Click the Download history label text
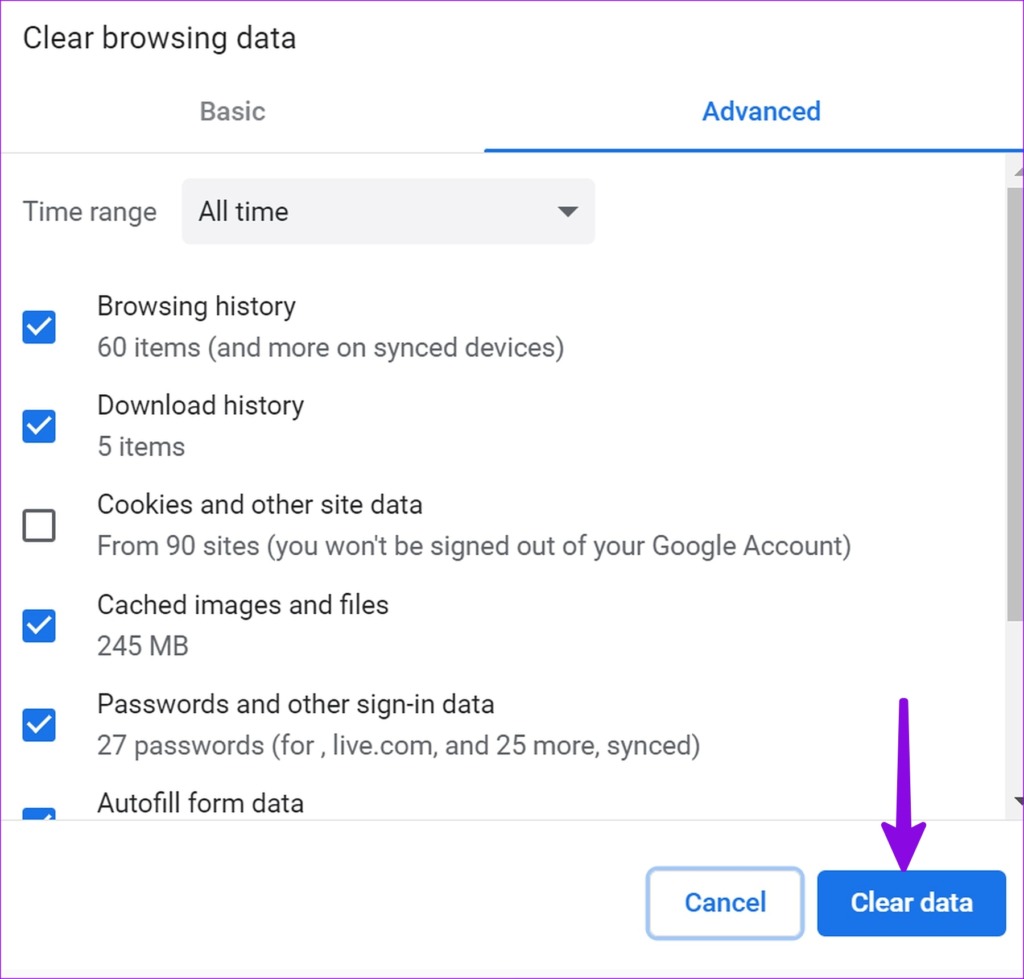The height and width of the screenshot is (979, 1024). point(200,405)
